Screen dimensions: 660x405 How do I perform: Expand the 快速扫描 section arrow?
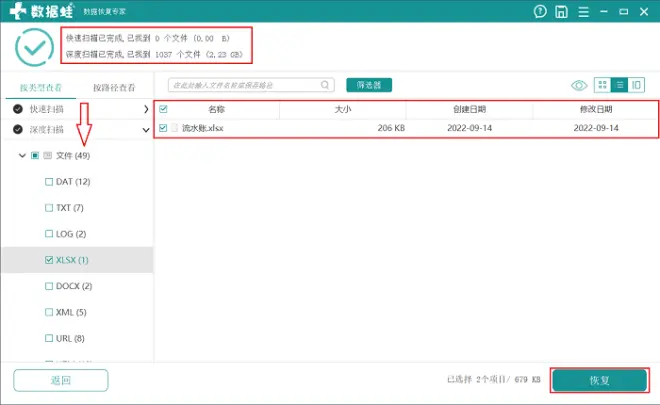[146, 108]
